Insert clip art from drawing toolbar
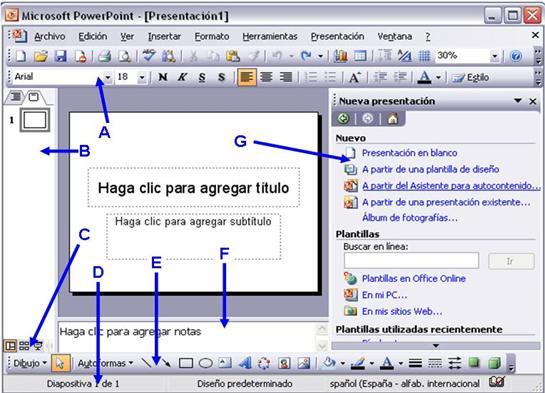 (x=284, y=363)
